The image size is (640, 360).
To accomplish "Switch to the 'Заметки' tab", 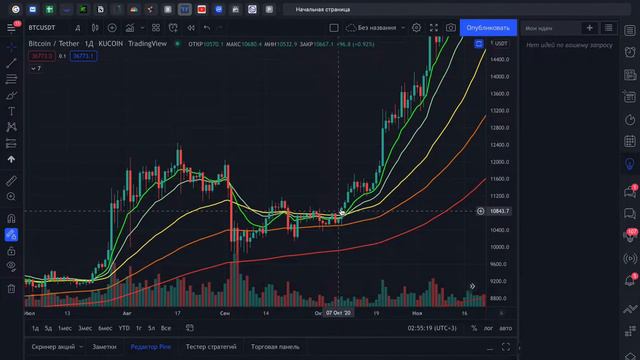I will pos(104,347).
